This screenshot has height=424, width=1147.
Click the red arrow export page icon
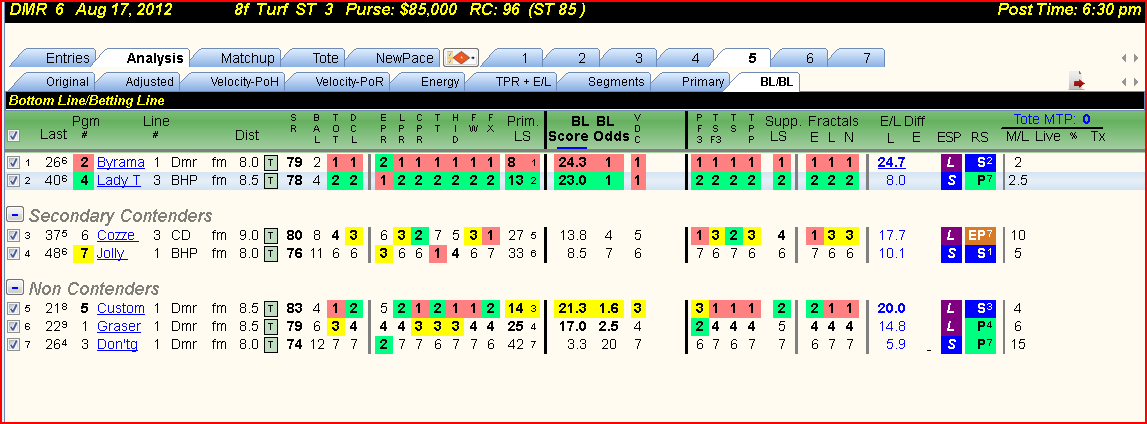pyautogui.click(x=1077, y=82)
